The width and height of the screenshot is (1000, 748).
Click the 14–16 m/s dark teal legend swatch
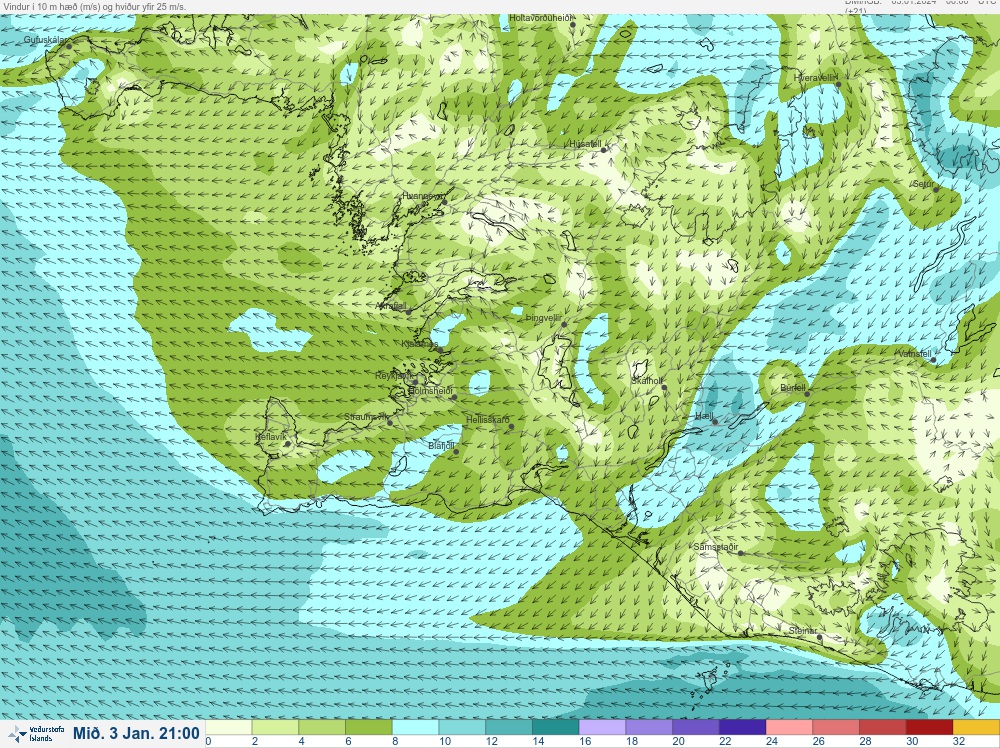555,728
